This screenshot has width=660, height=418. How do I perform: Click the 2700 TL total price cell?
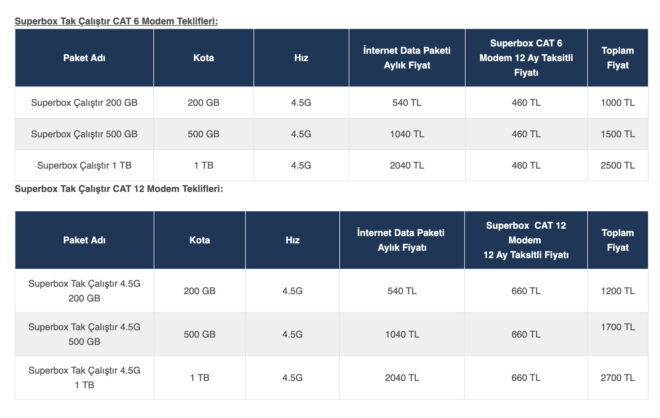point(617,377)
